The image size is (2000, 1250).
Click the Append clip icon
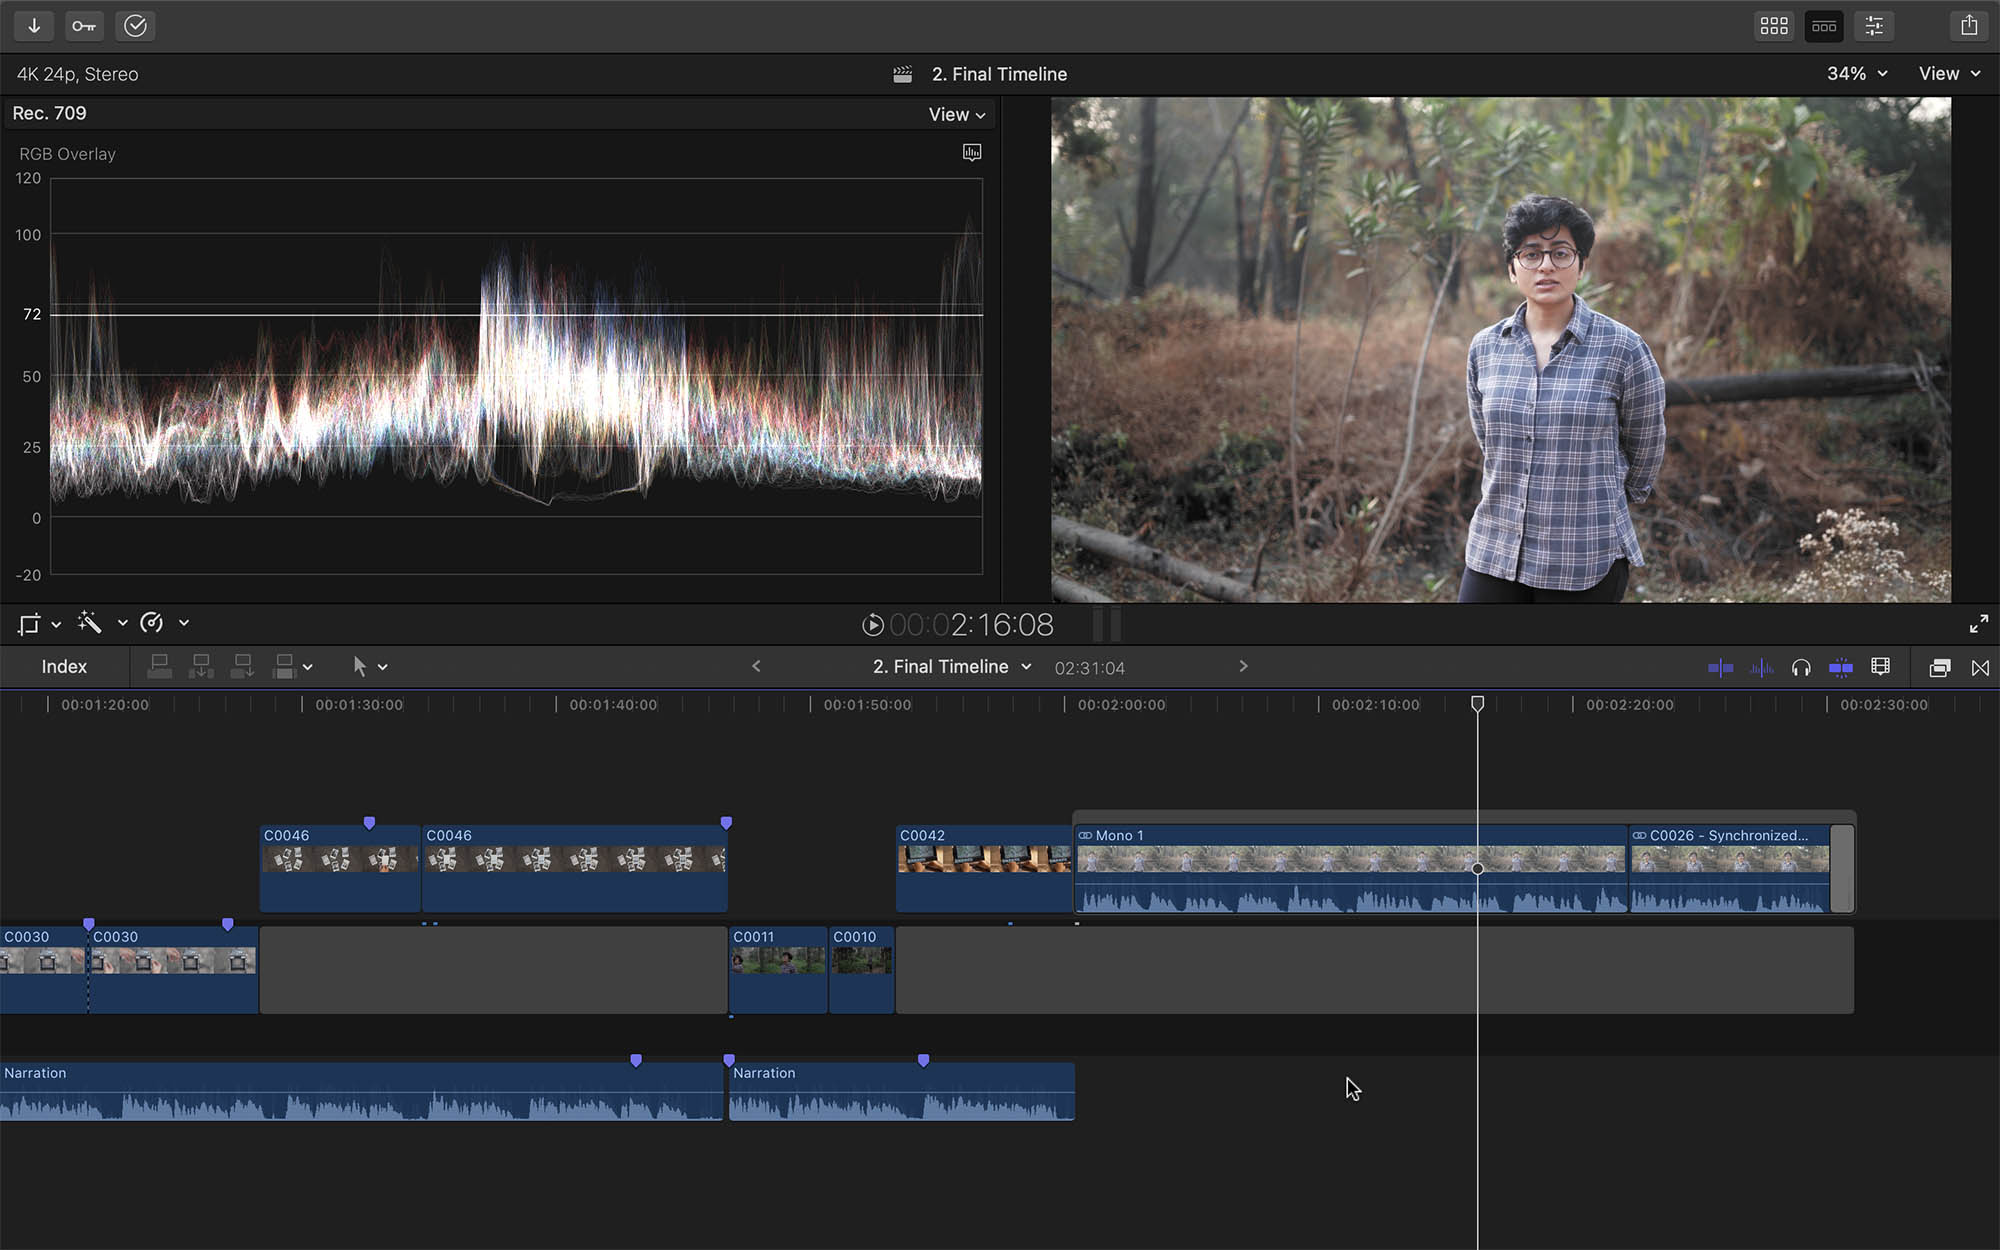pyautogui.click(x=242, y=666)
